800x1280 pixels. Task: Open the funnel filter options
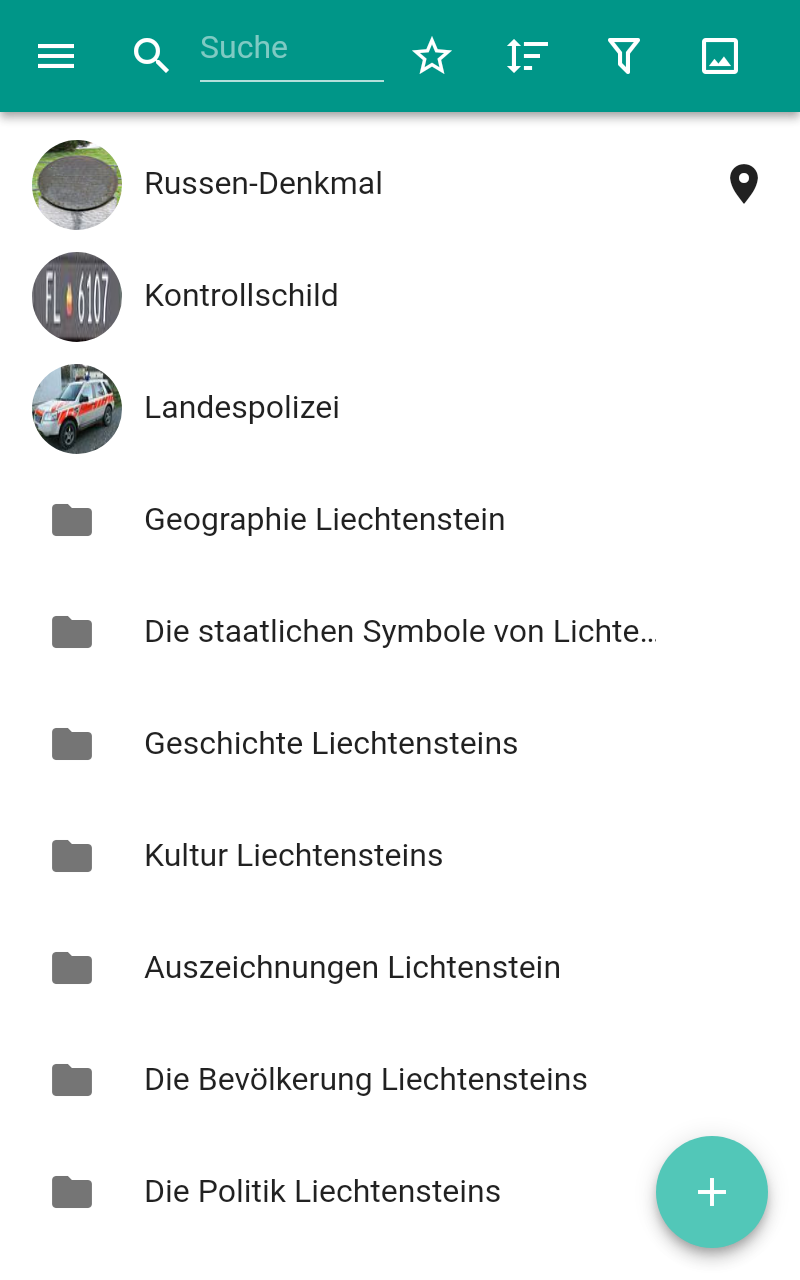pos(623,56)
